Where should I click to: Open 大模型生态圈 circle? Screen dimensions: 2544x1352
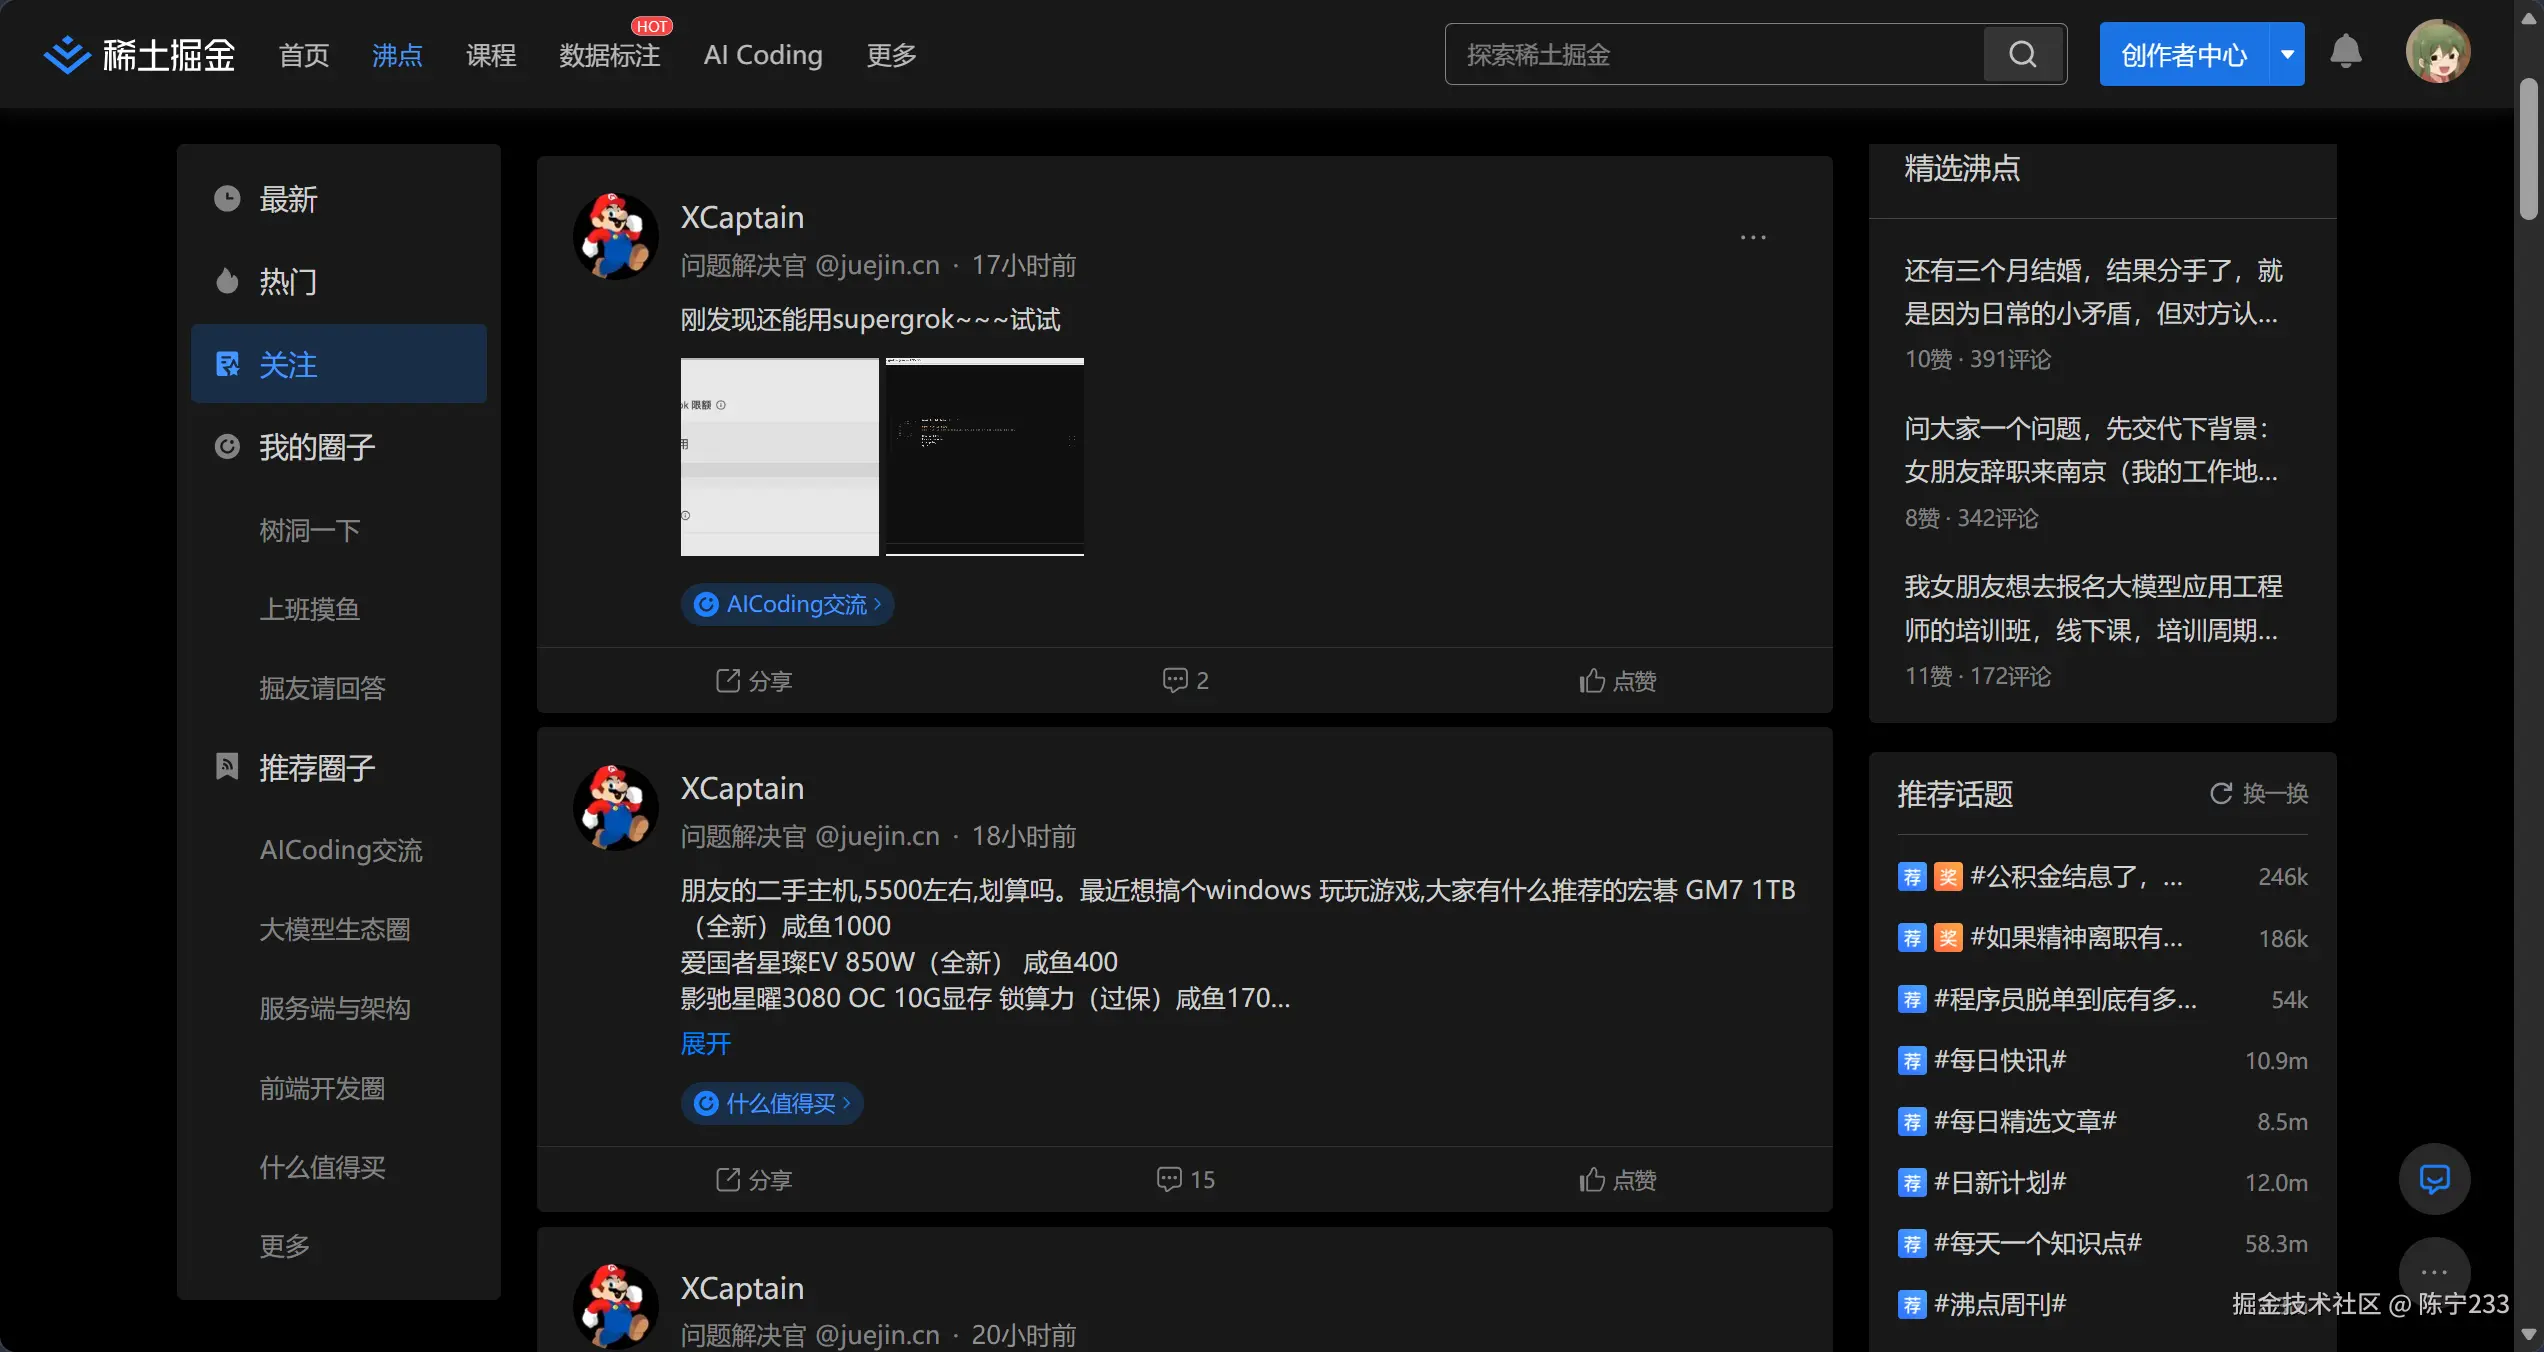tap(335, 929)
